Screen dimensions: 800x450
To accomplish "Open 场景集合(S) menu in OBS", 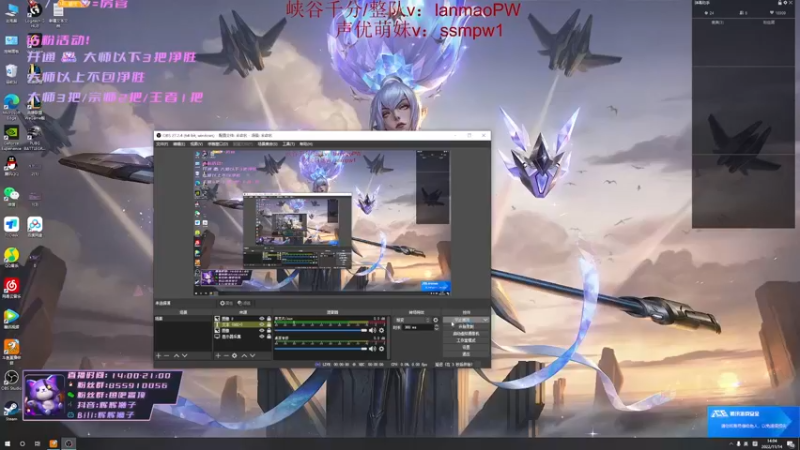I will (x=267, y=144).
